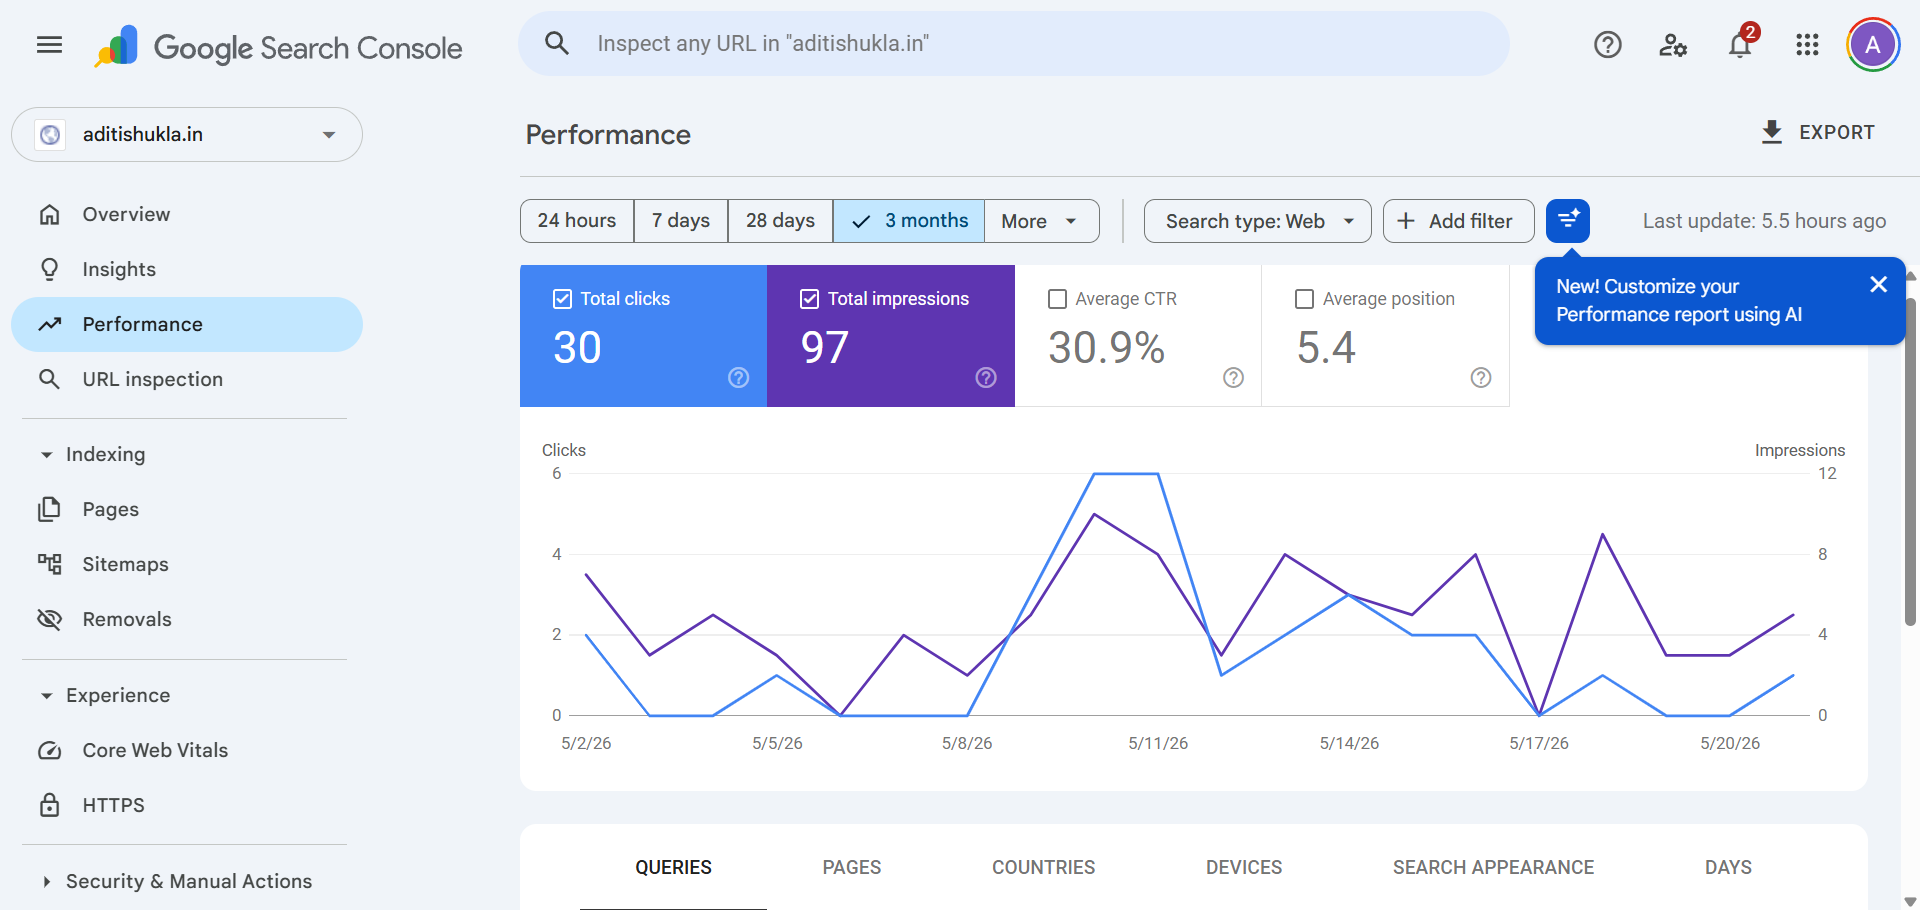
Task: Show help for Total clicks
Action: click(x=738, y=377)
